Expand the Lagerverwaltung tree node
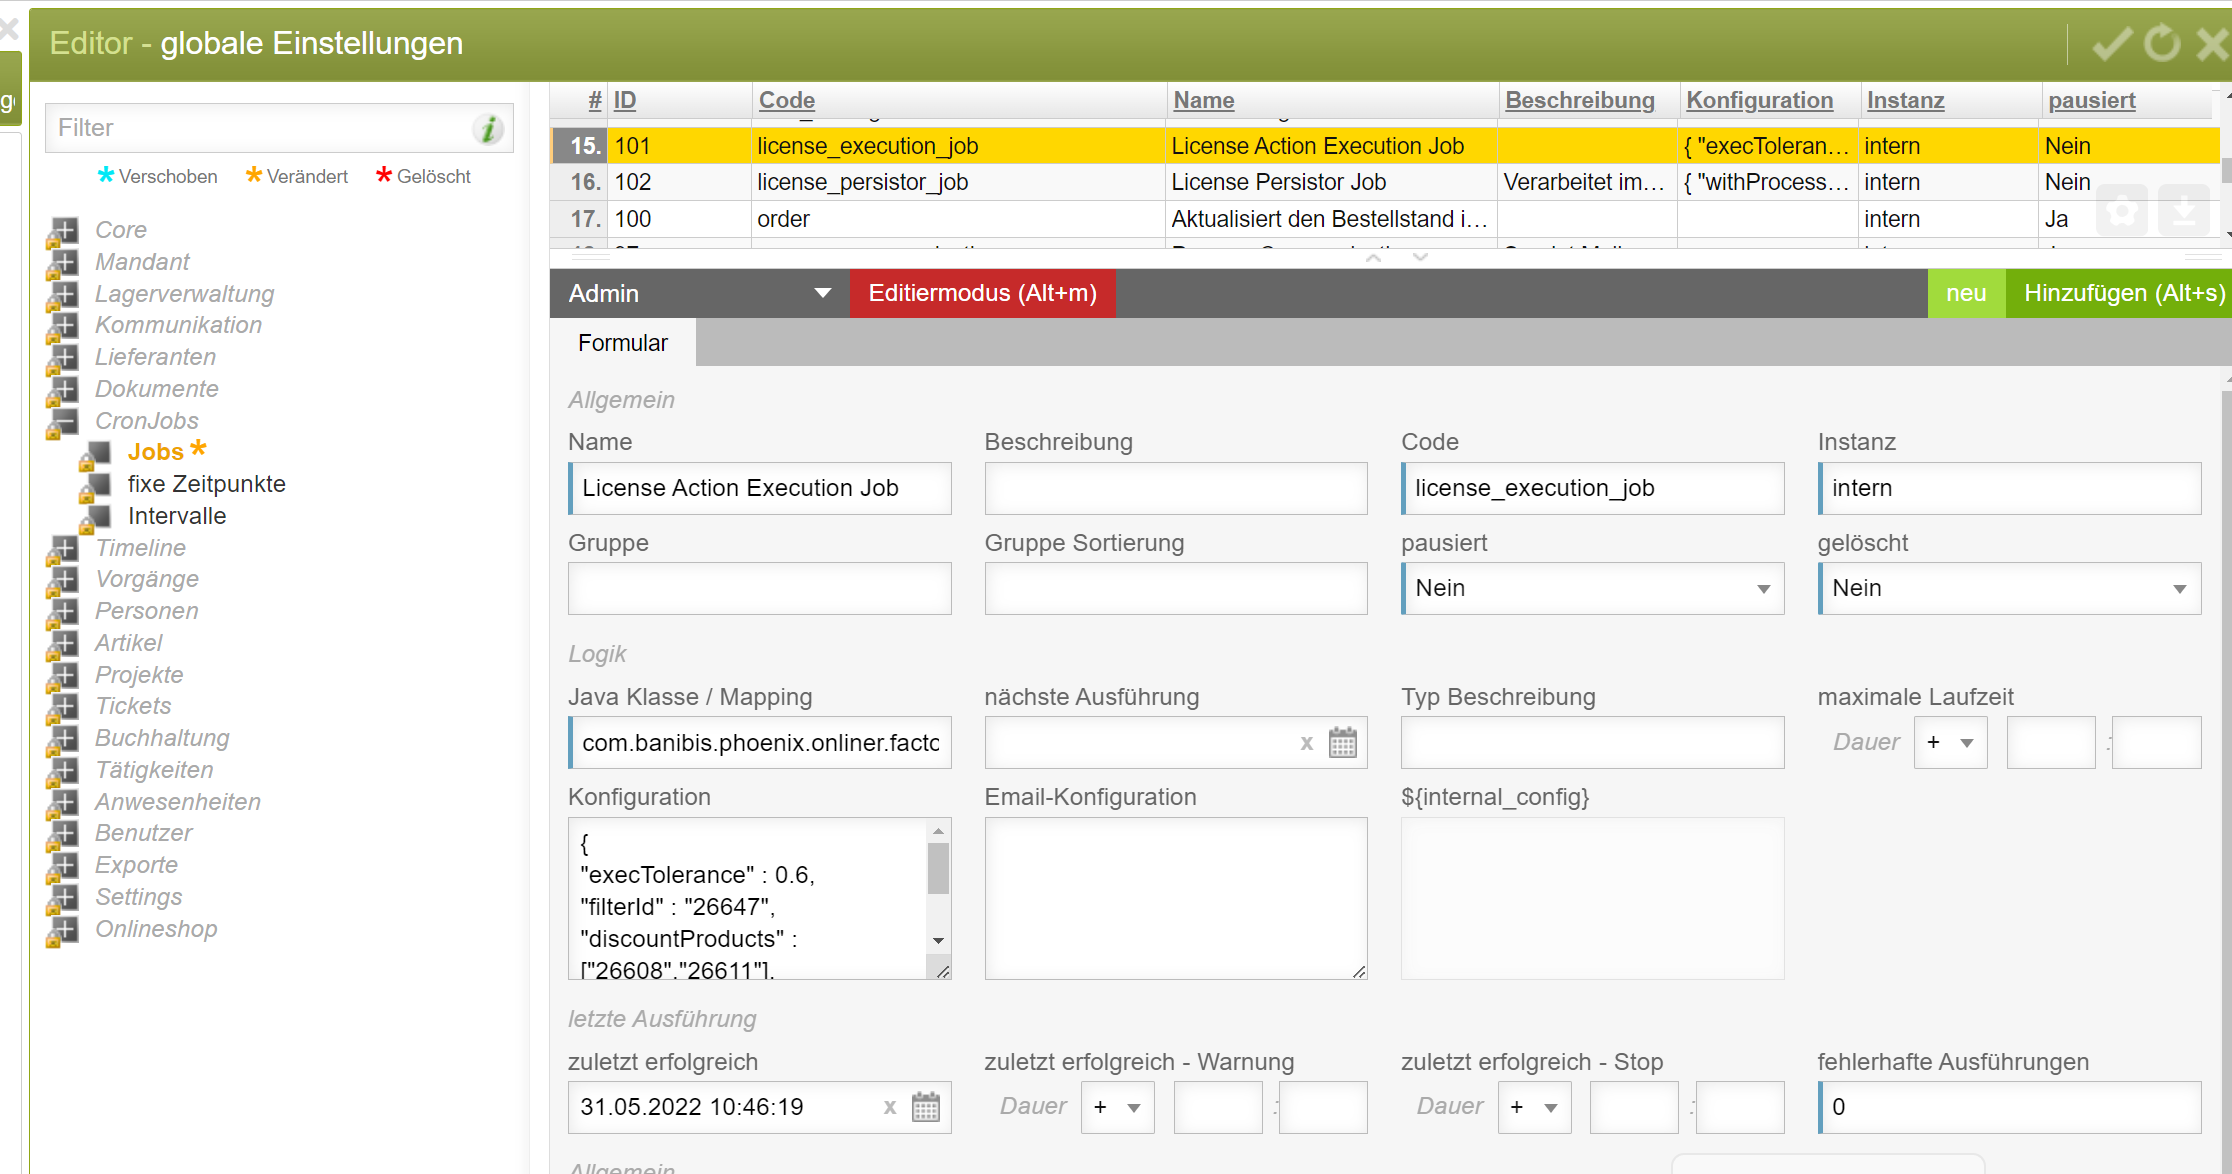Viewport: 2232px width, 1174px height. 63,295
